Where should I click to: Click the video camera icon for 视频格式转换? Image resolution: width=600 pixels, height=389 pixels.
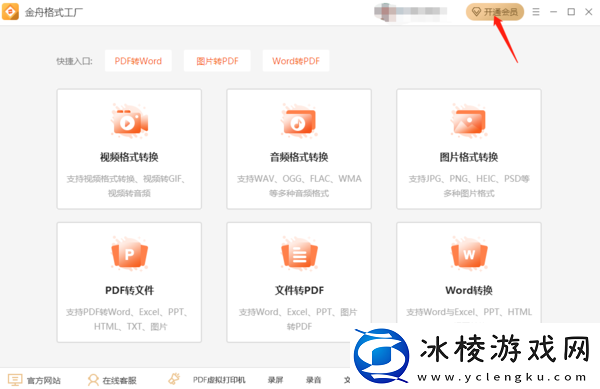(129, 122)
